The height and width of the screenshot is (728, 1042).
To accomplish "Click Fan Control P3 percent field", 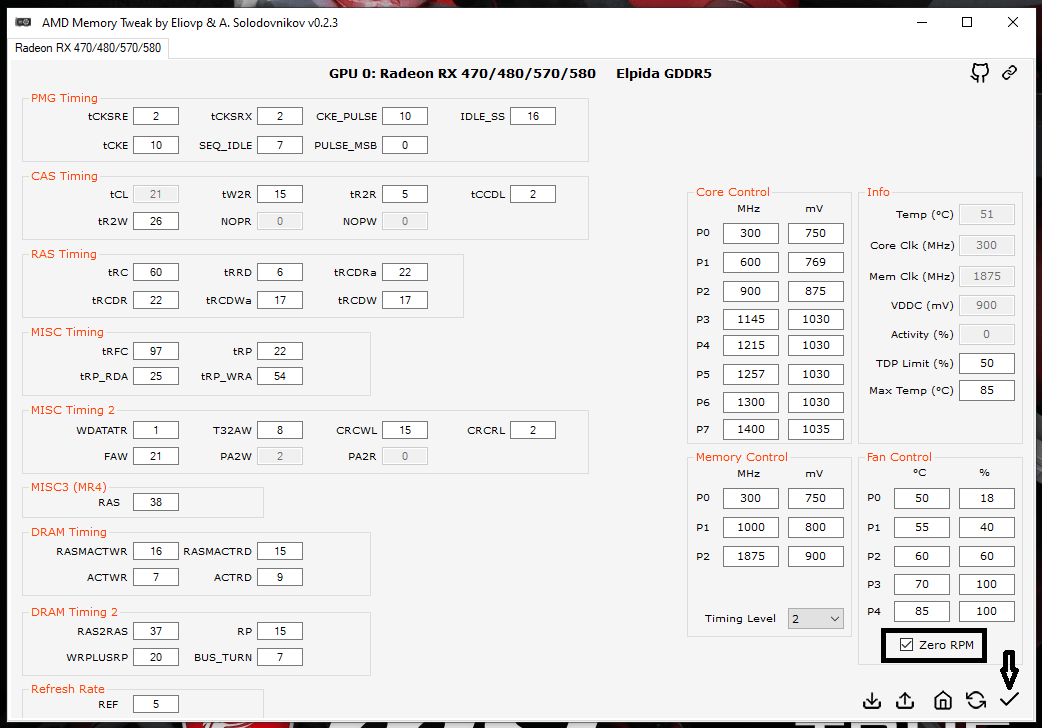I will pos(987,584).
